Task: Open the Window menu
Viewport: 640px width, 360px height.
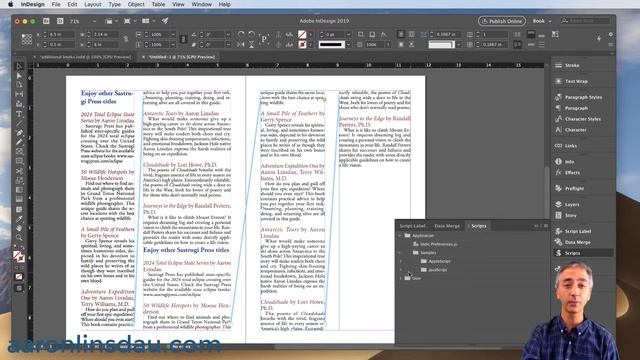Action: 202,4
